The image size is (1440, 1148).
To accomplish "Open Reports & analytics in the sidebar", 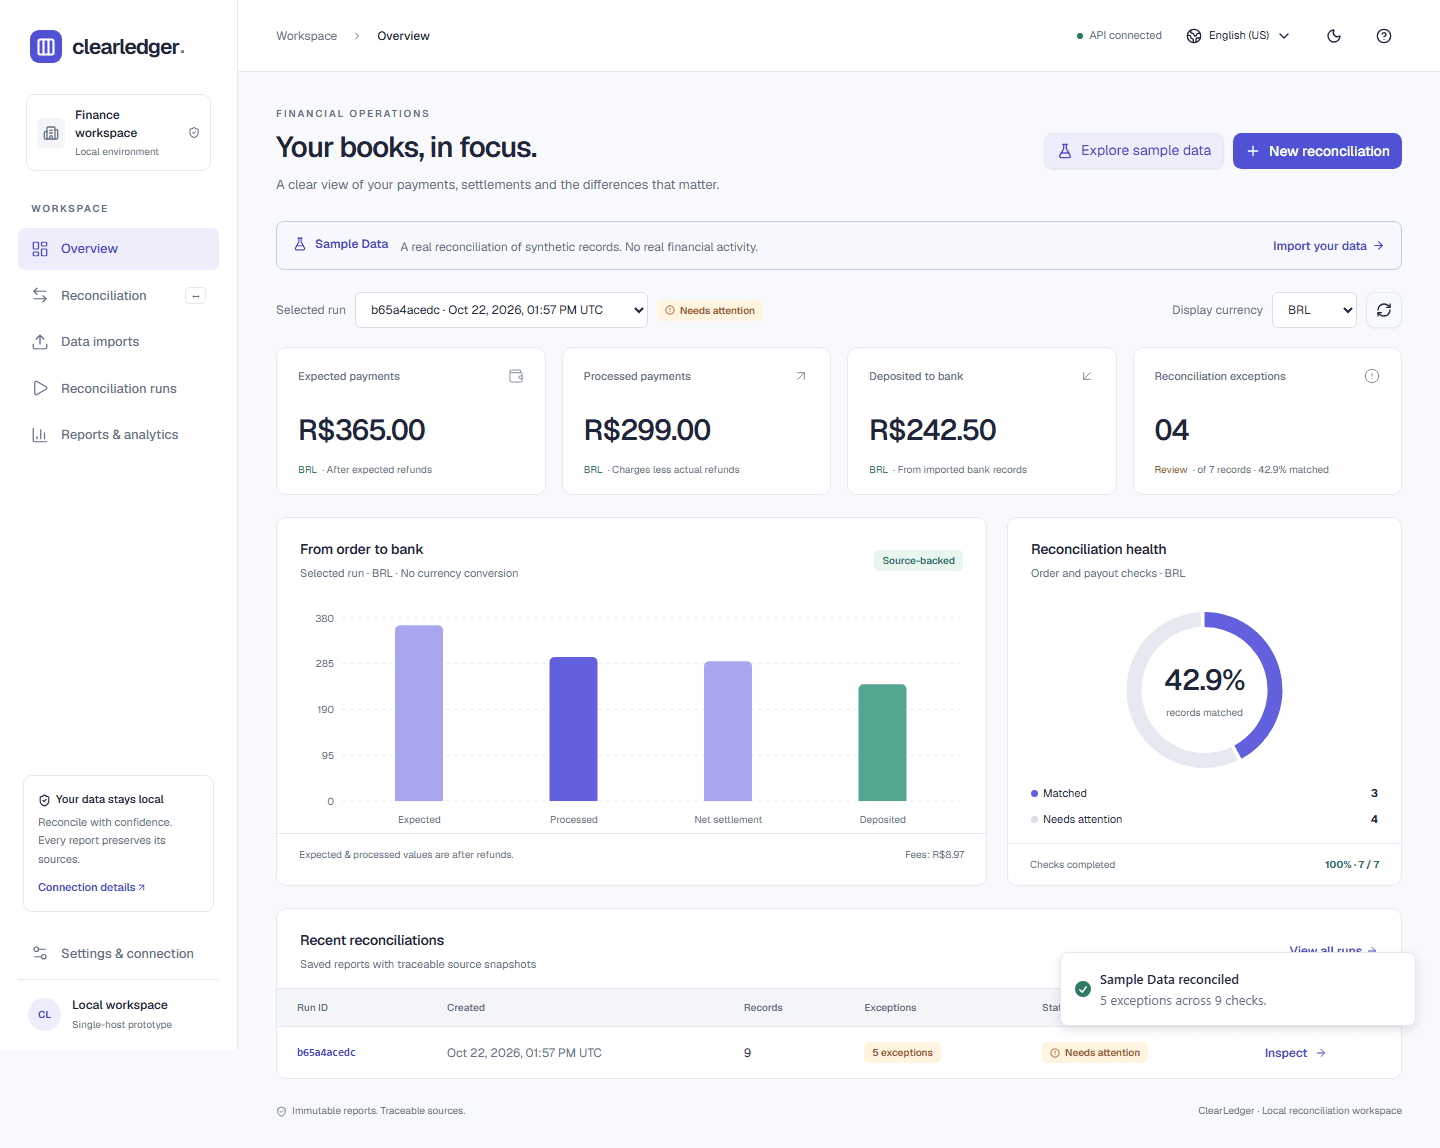I will [x=118, y=435].
